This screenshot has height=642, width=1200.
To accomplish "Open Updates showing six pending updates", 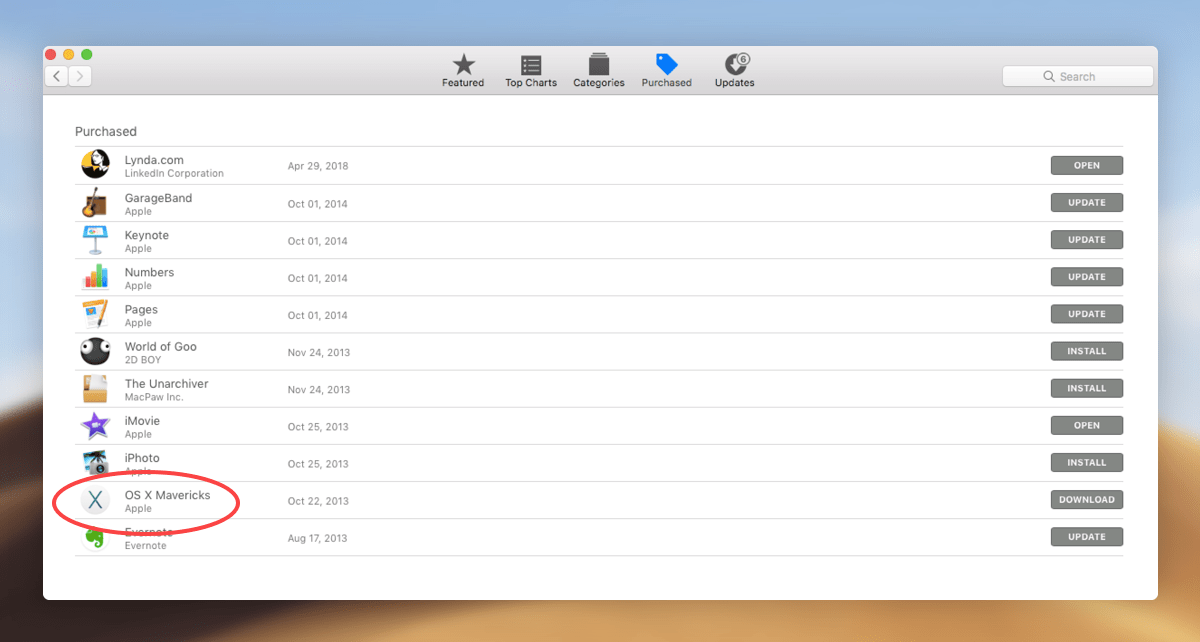I will pyautogui.click(x=733, y=68).
